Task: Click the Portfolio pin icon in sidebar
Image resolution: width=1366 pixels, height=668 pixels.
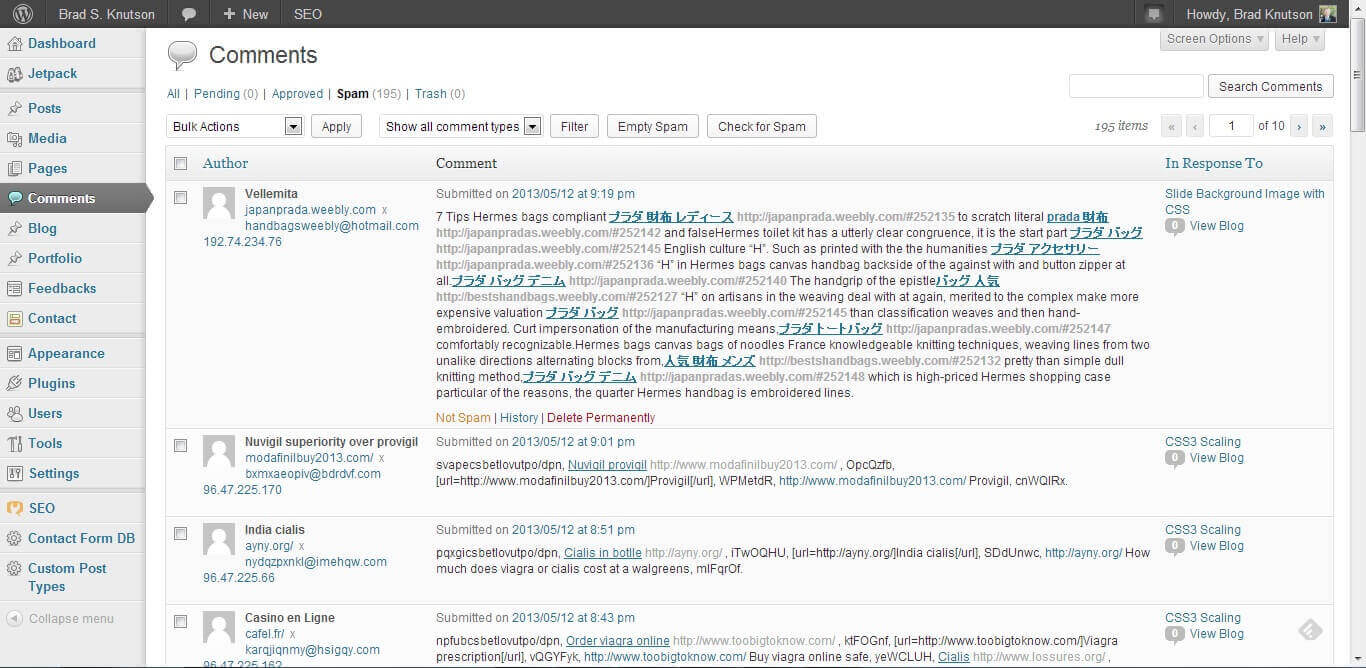Action: coord(14,258)
